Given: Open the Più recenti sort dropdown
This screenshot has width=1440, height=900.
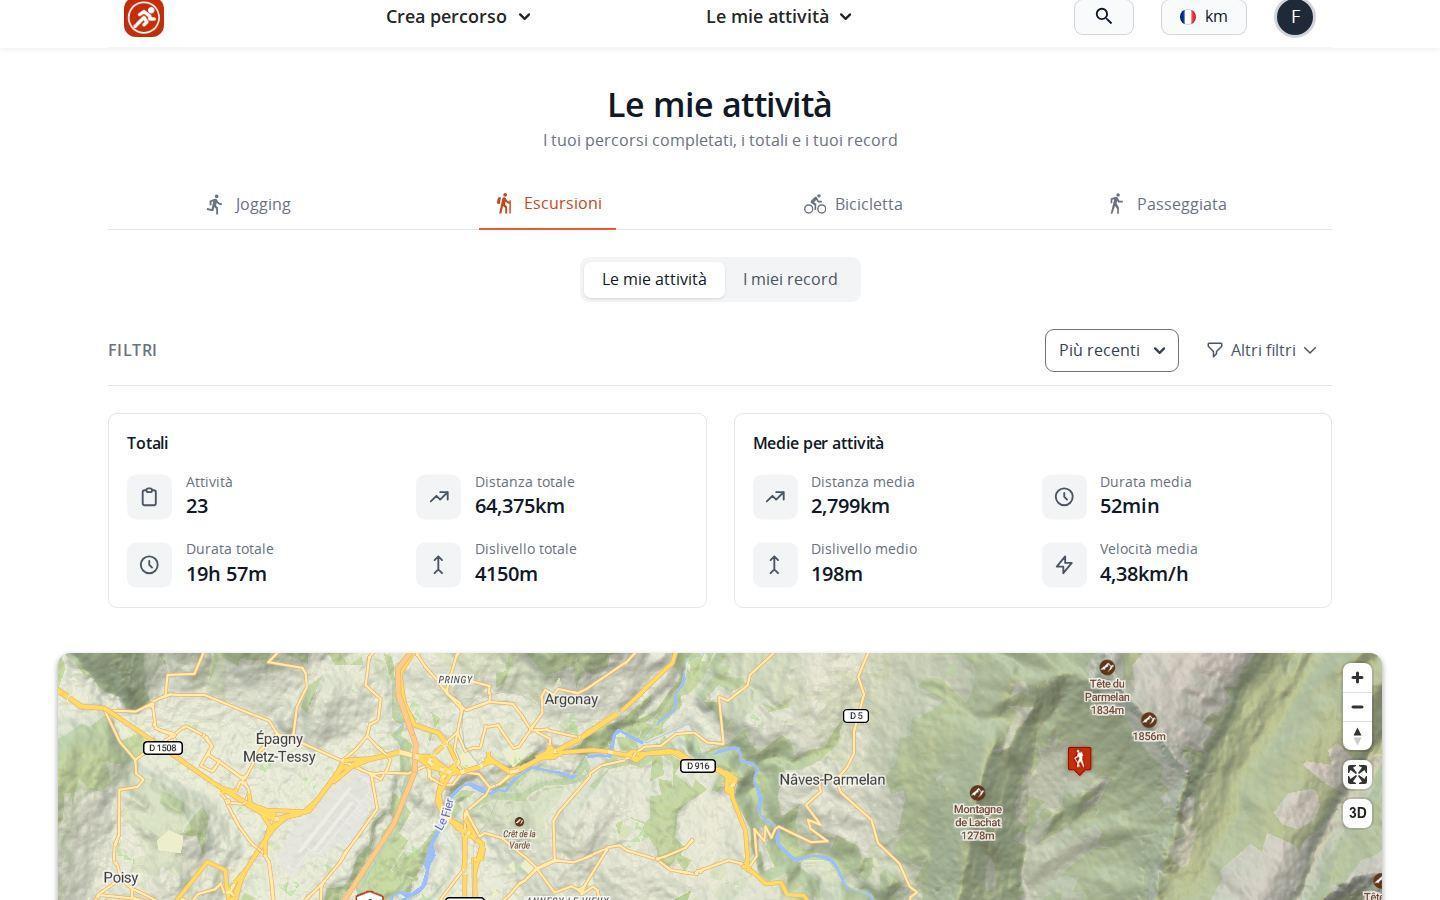Looking at the screenshot, I should (1112, 350).
